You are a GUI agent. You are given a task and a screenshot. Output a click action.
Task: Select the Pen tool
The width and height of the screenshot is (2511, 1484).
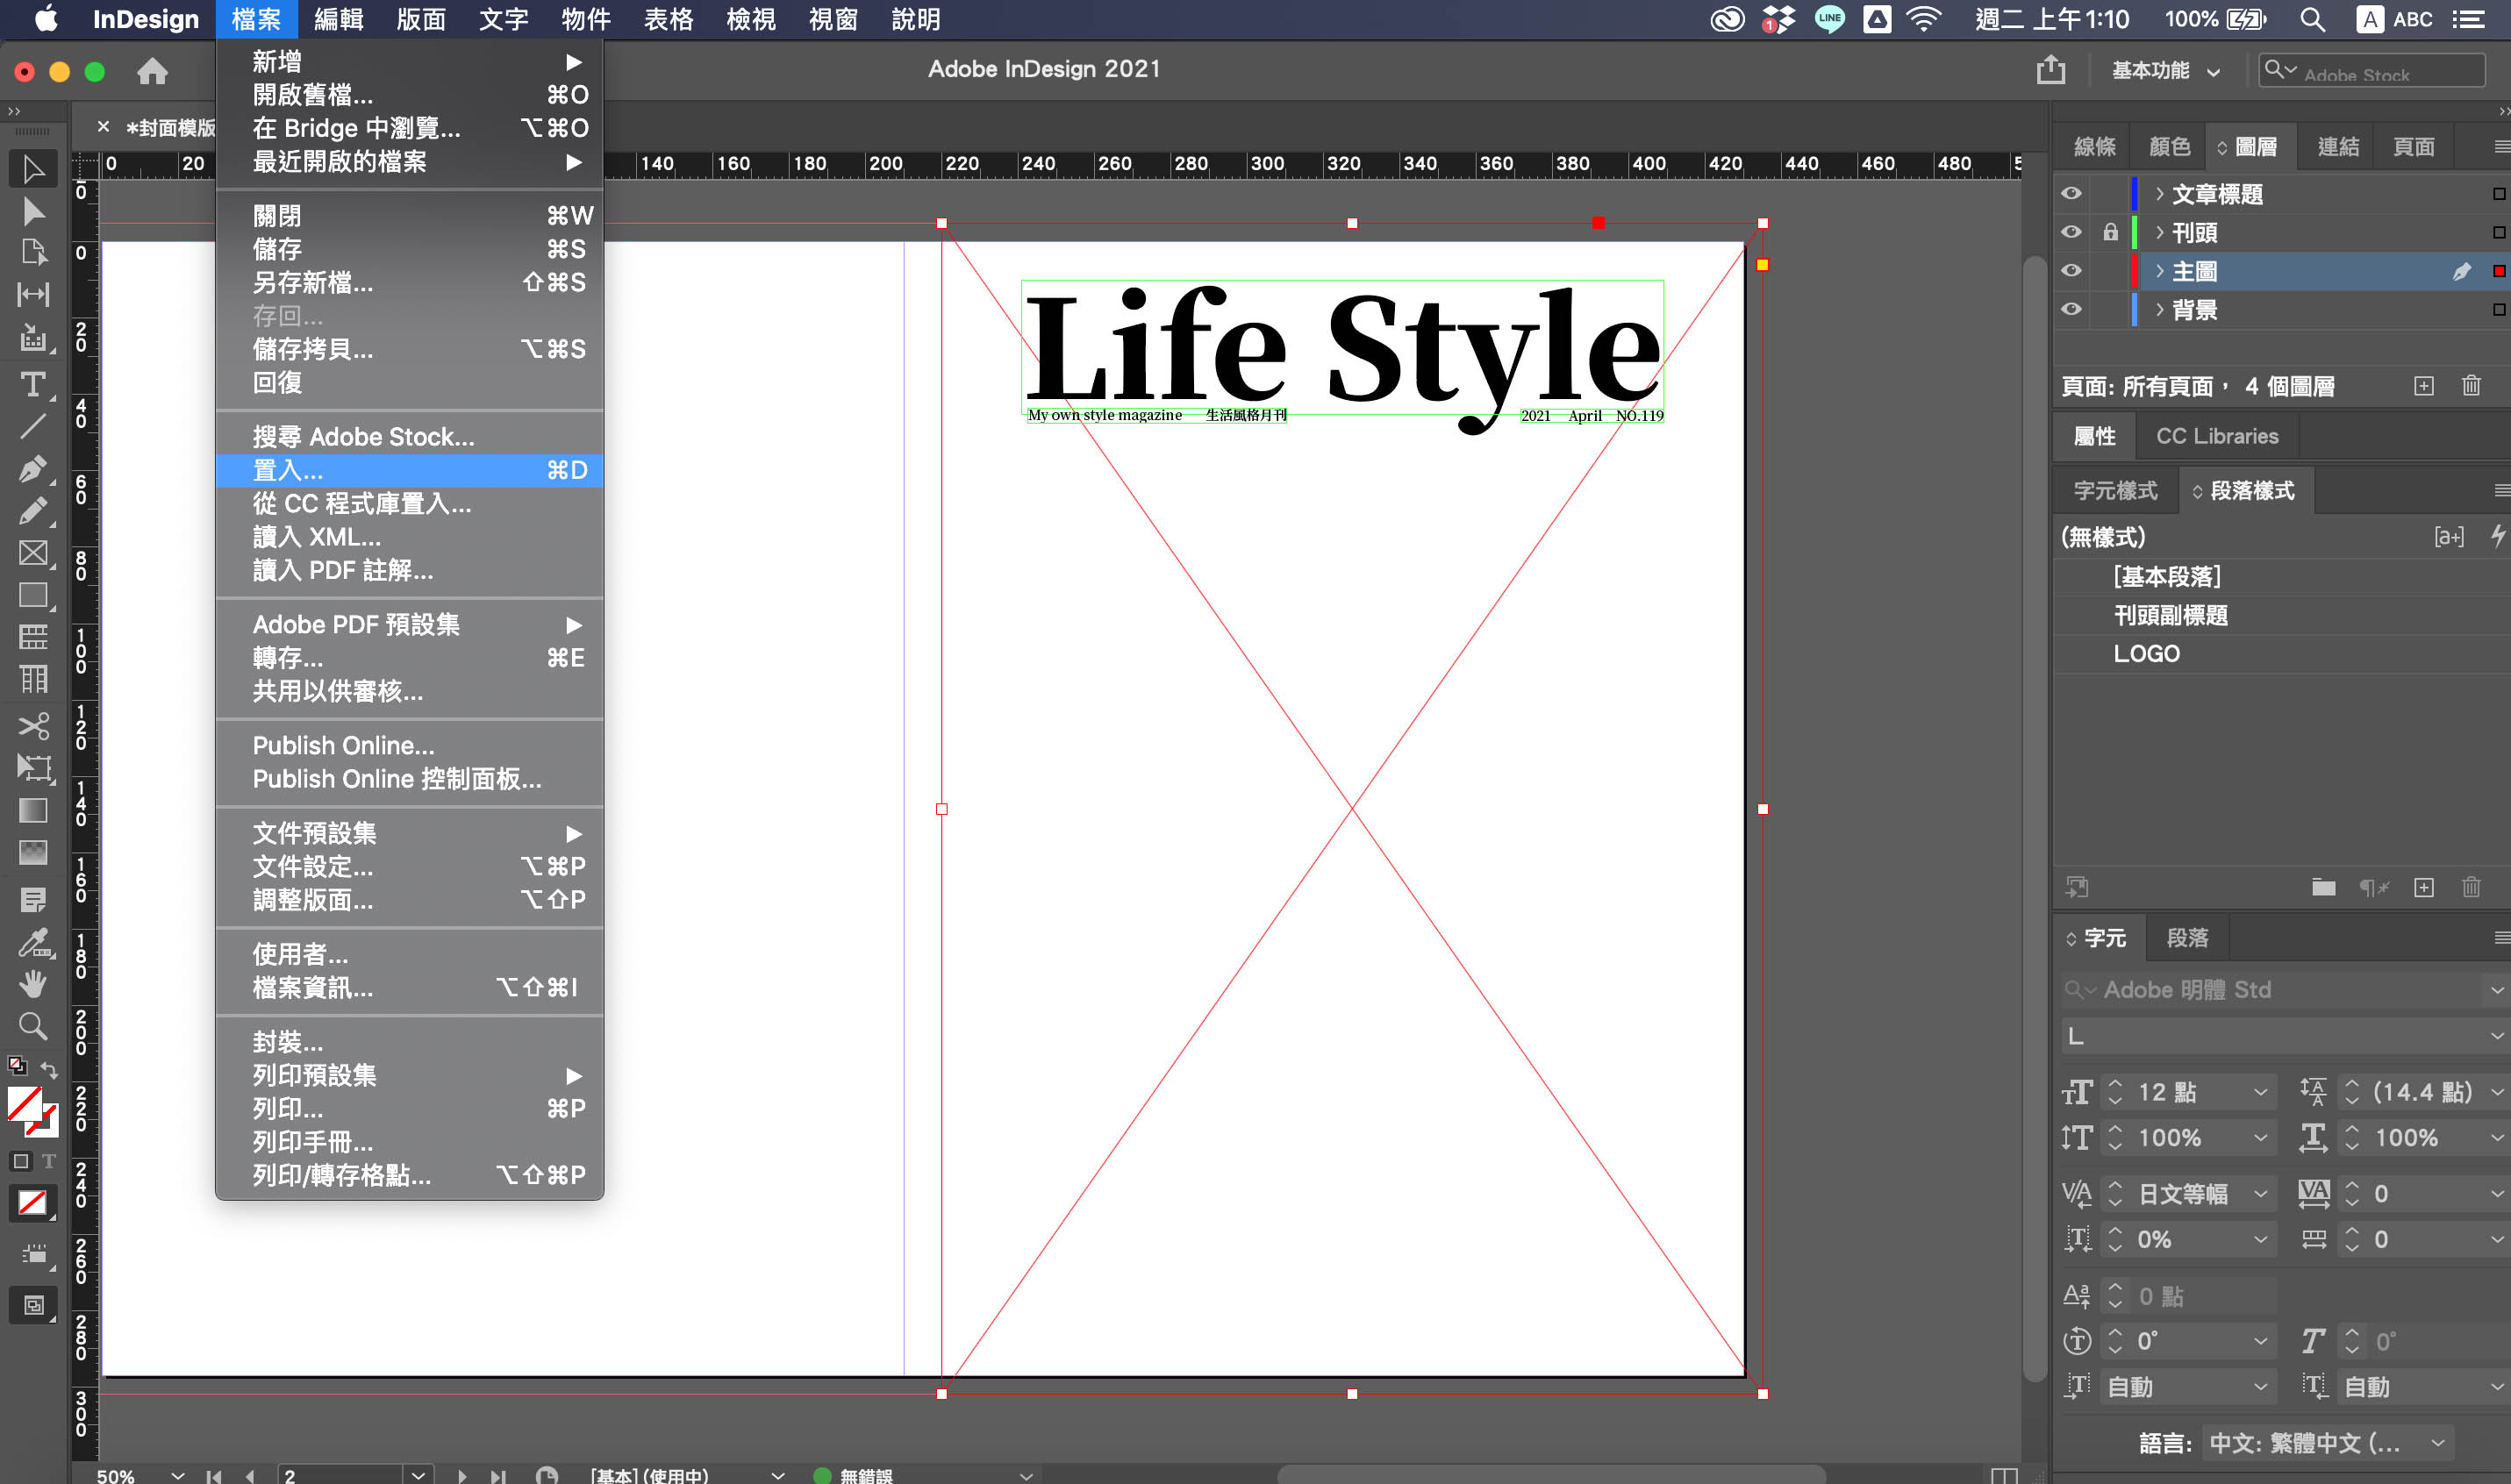coord(32,468)
